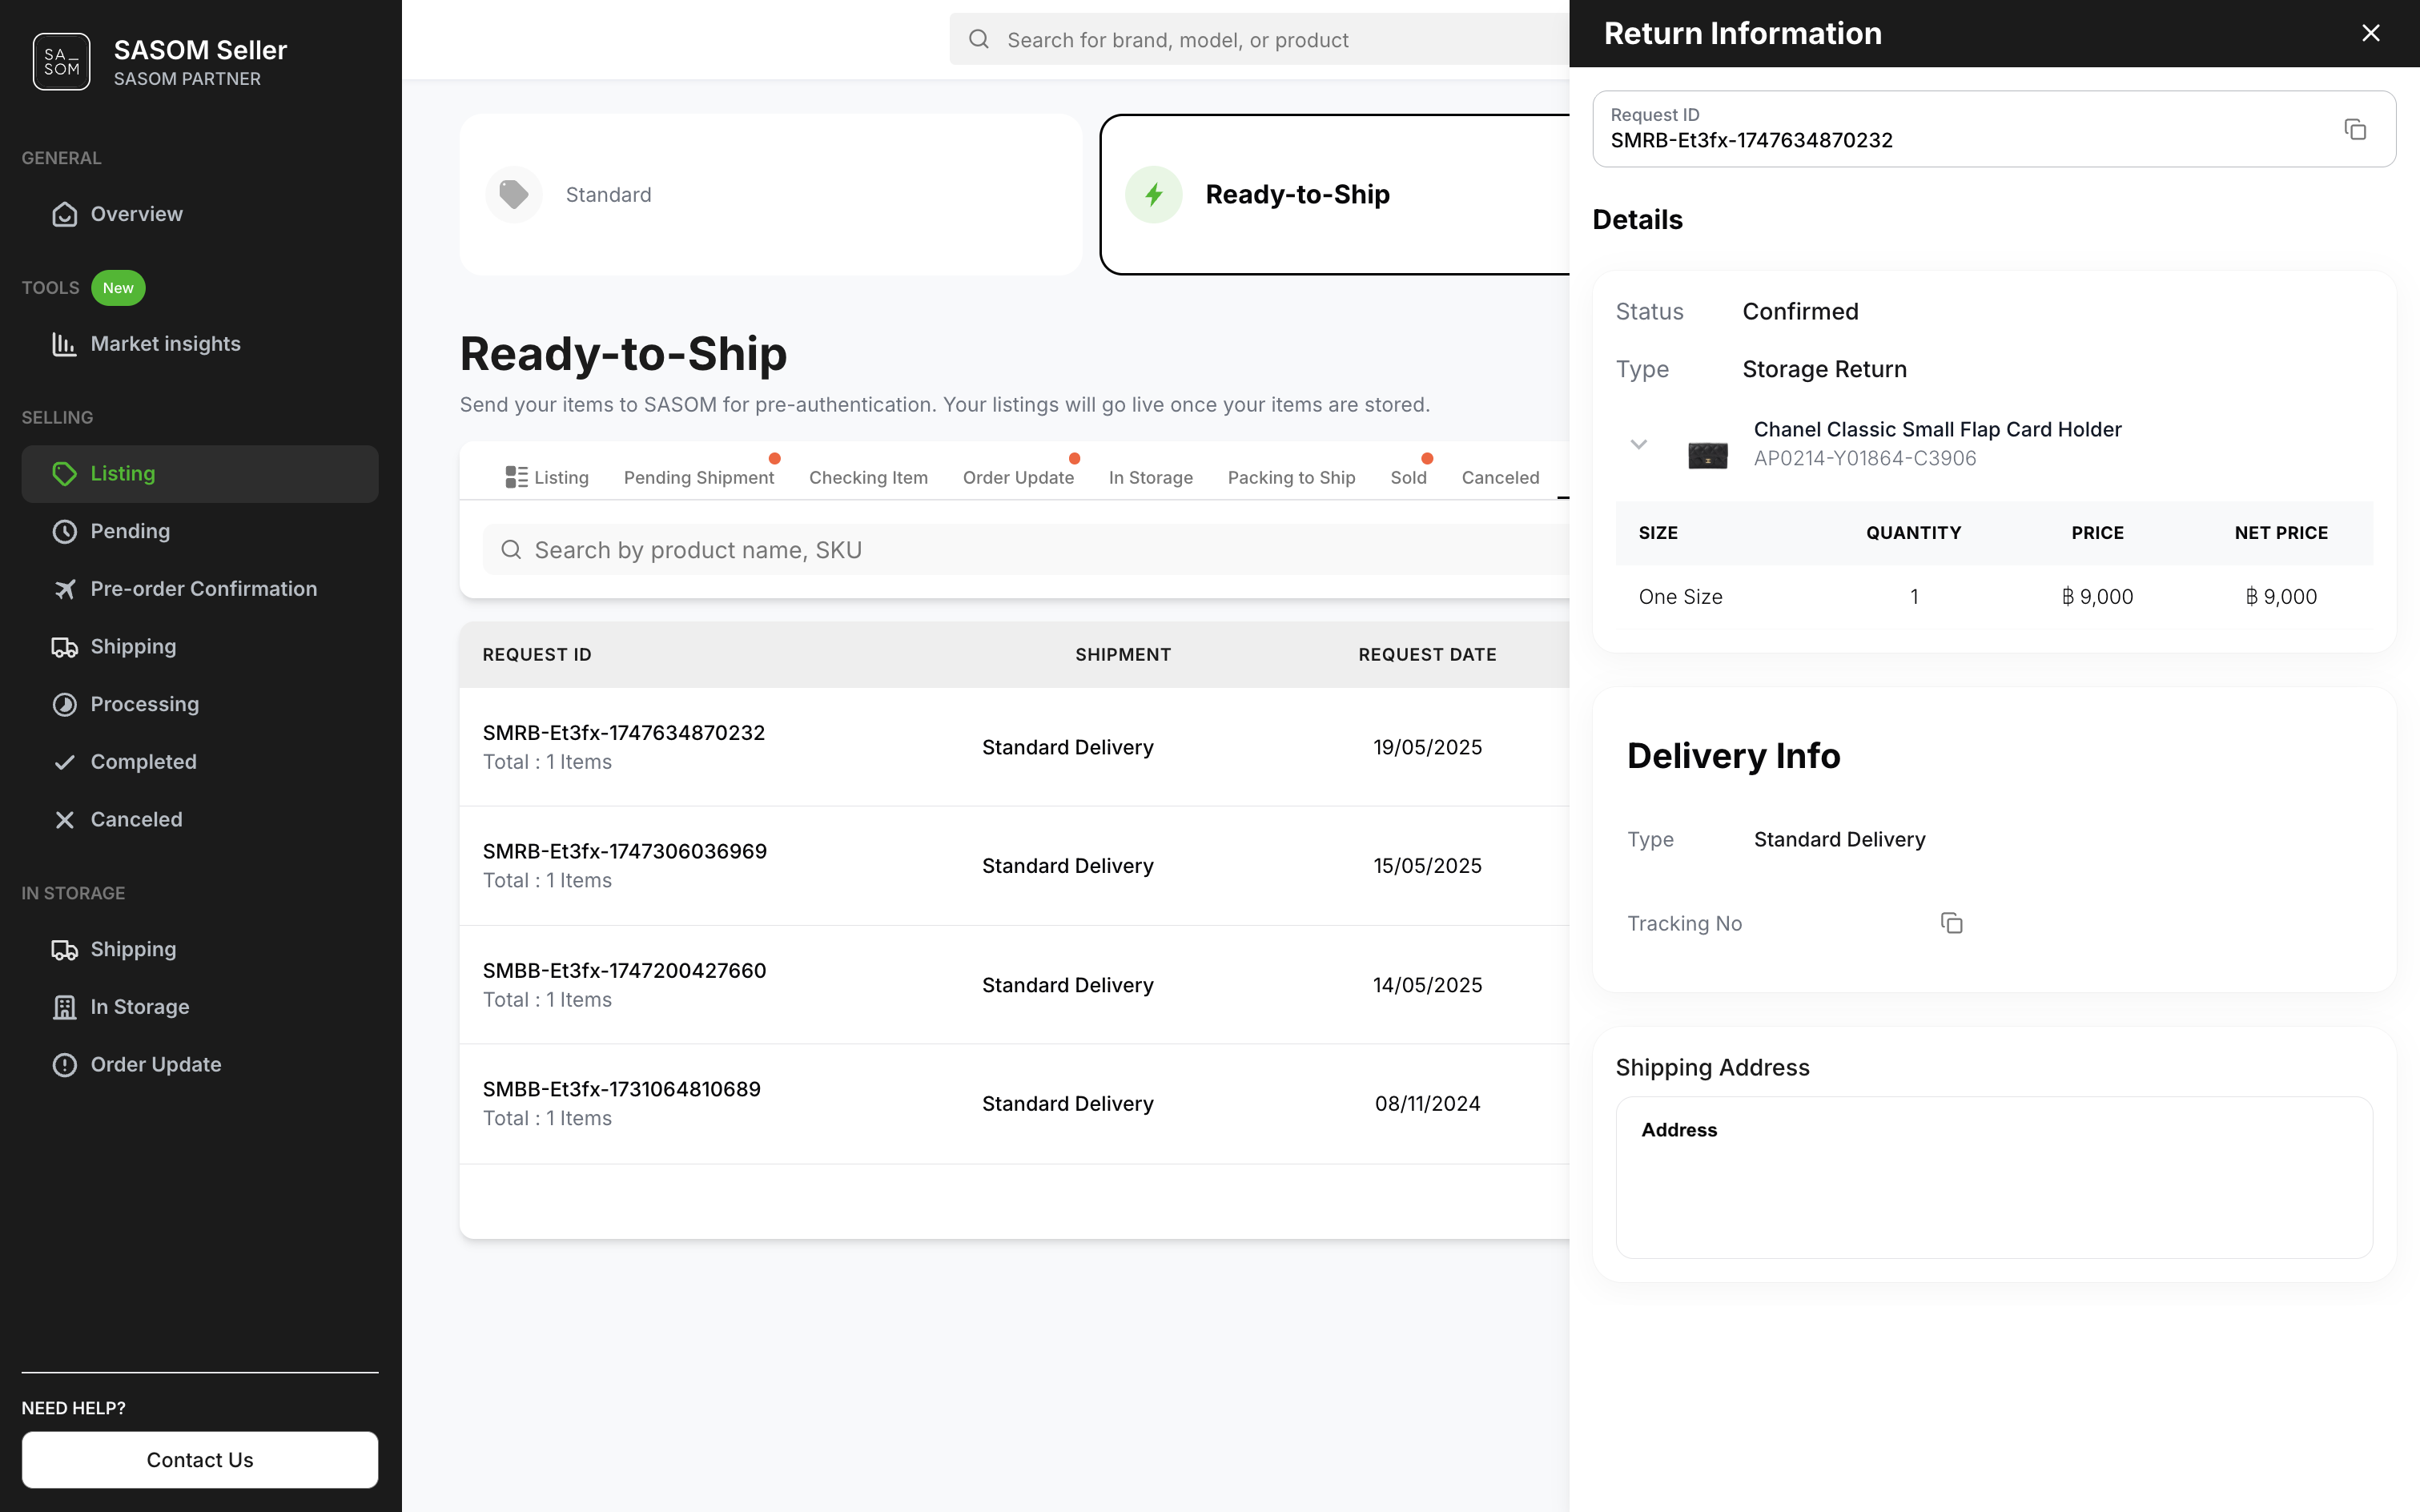
Task: Copy the Tracking No with copy icon
Action: point(1951,923)
